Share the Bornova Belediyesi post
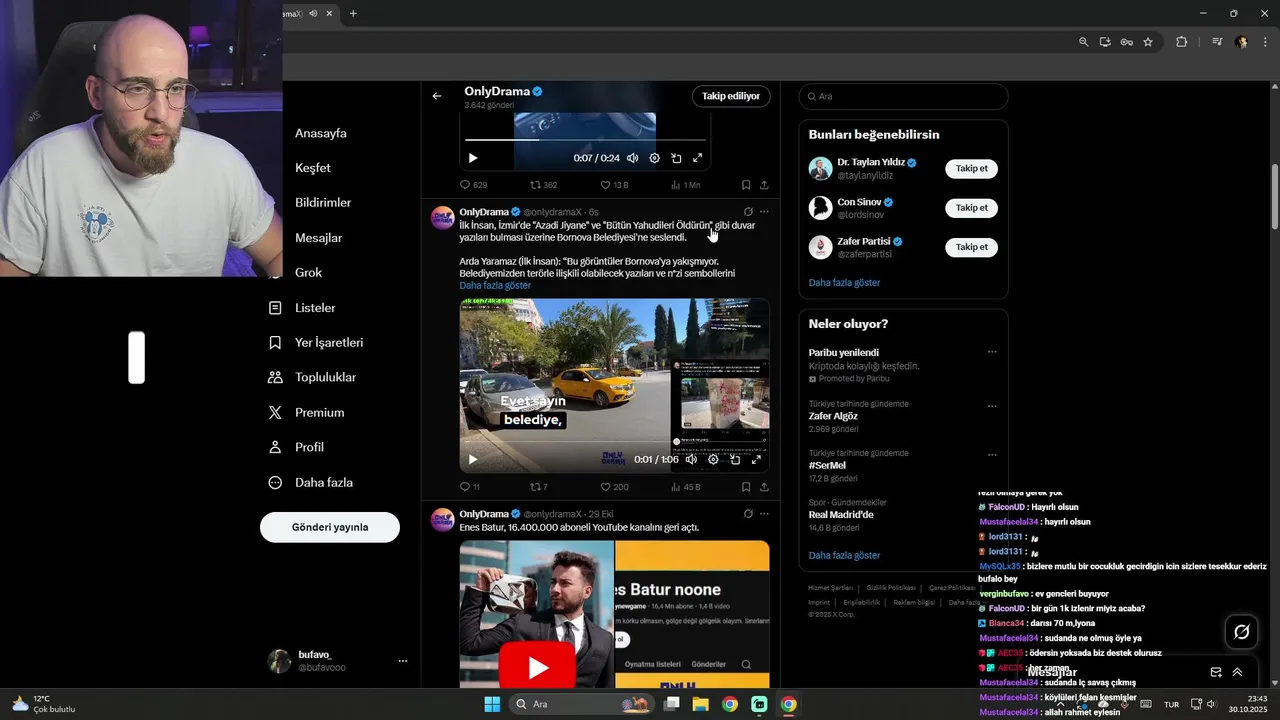 [x=764, y=487]
